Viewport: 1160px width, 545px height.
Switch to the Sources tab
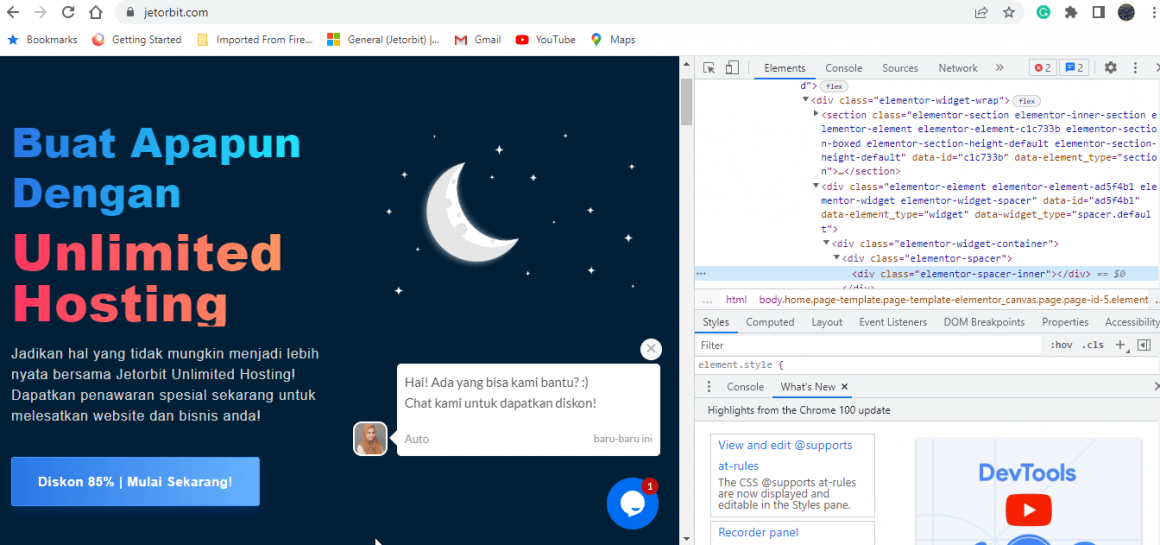click(900, 68)
